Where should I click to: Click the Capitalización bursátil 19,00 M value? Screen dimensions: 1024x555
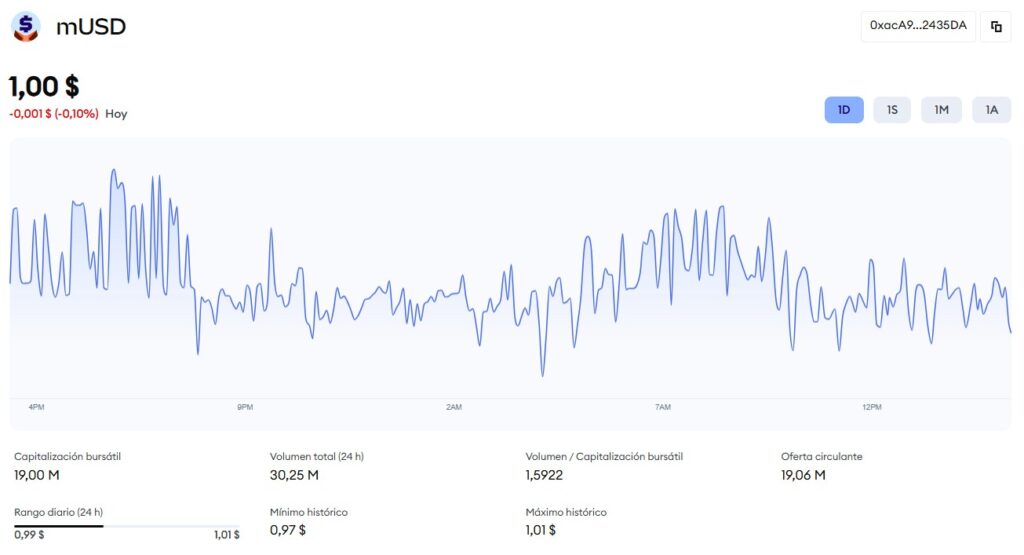pyautogui.click(x=36, y=475)
